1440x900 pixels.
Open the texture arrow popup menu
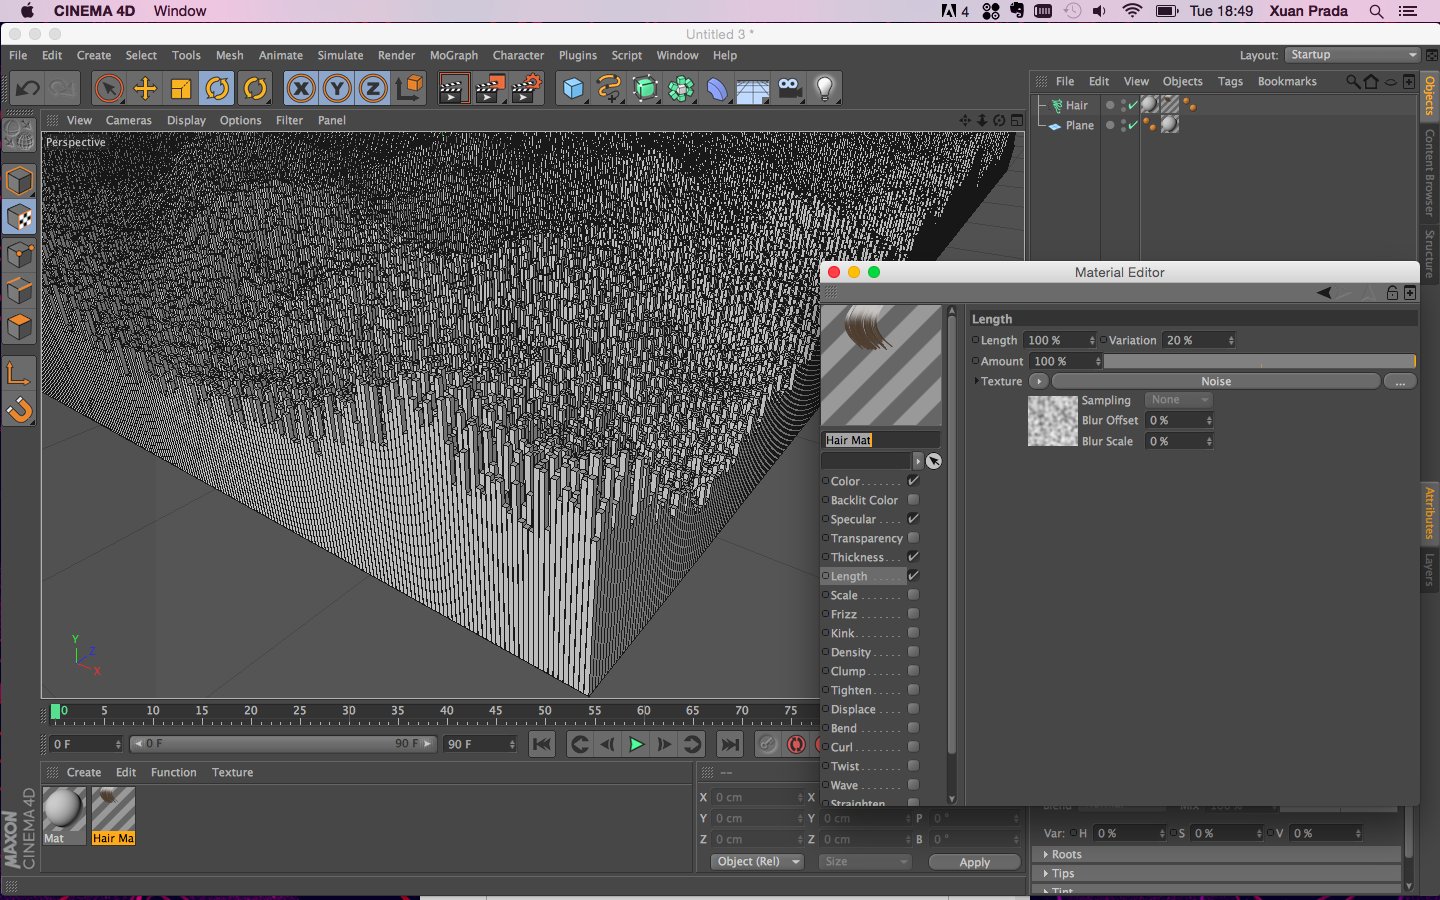click(x=1038, y=381)
